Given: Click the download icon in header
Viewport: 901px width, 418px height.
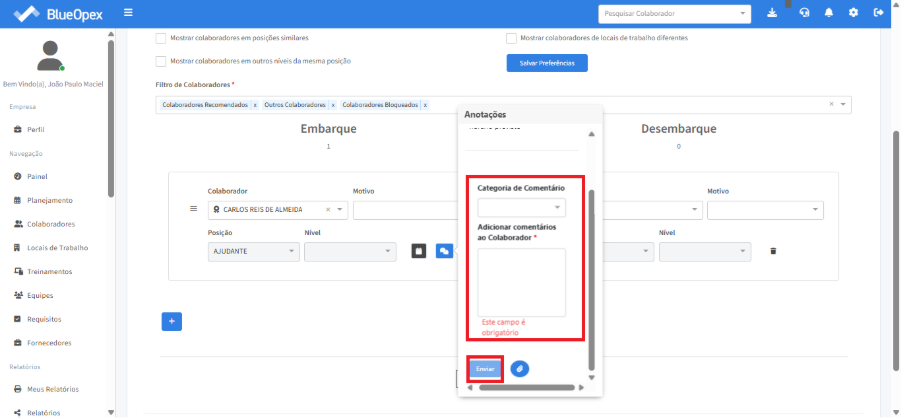Looking at the screenshot, I should point(772,13).
